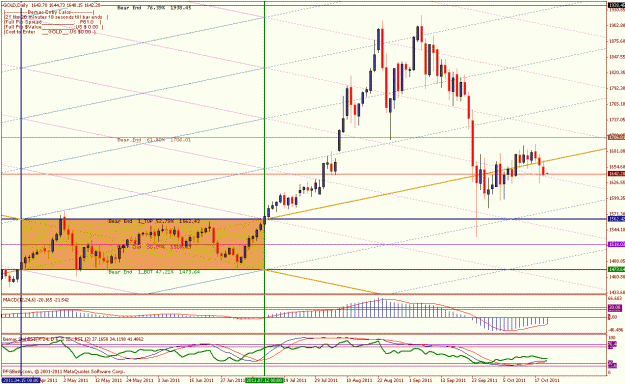
Task: Click the '12 May 2011' date label
Action: pyautogui.click(x=108, y=380)
